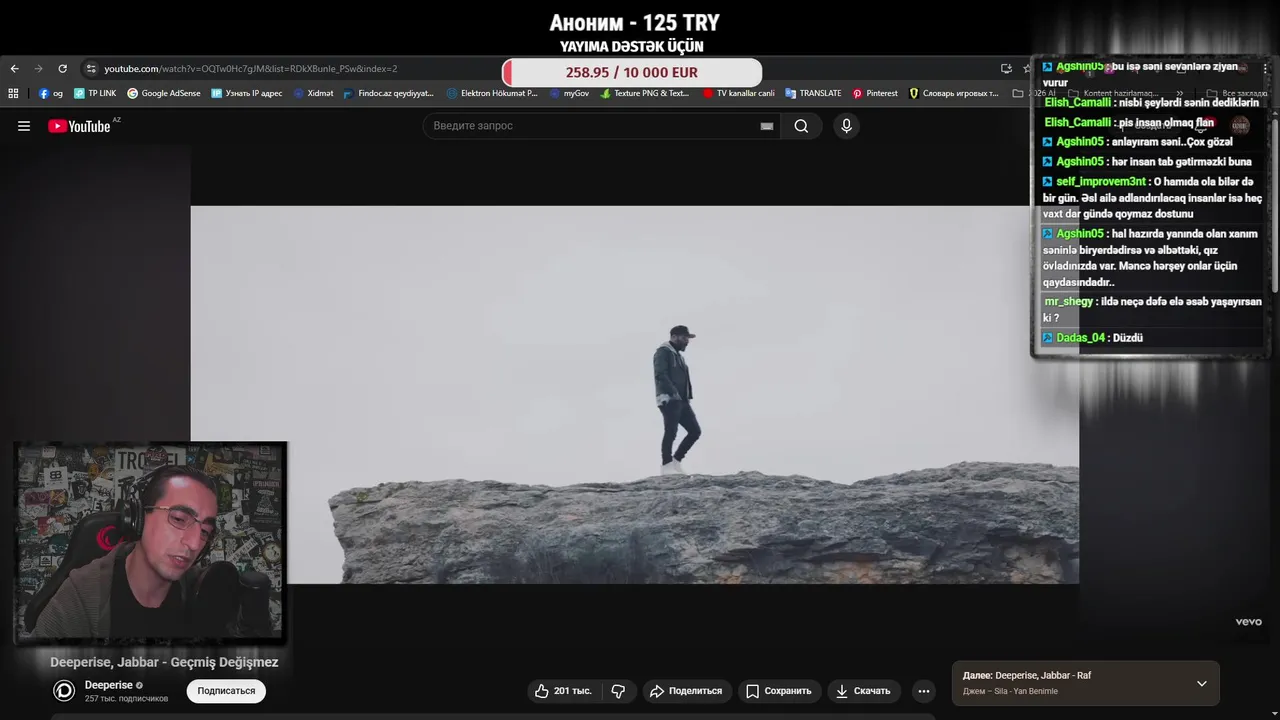The image size is (1280, 720).
Task: Open the Elektron Hökumət bookmark
Action: pyautogui.click(x=492, y=93)
